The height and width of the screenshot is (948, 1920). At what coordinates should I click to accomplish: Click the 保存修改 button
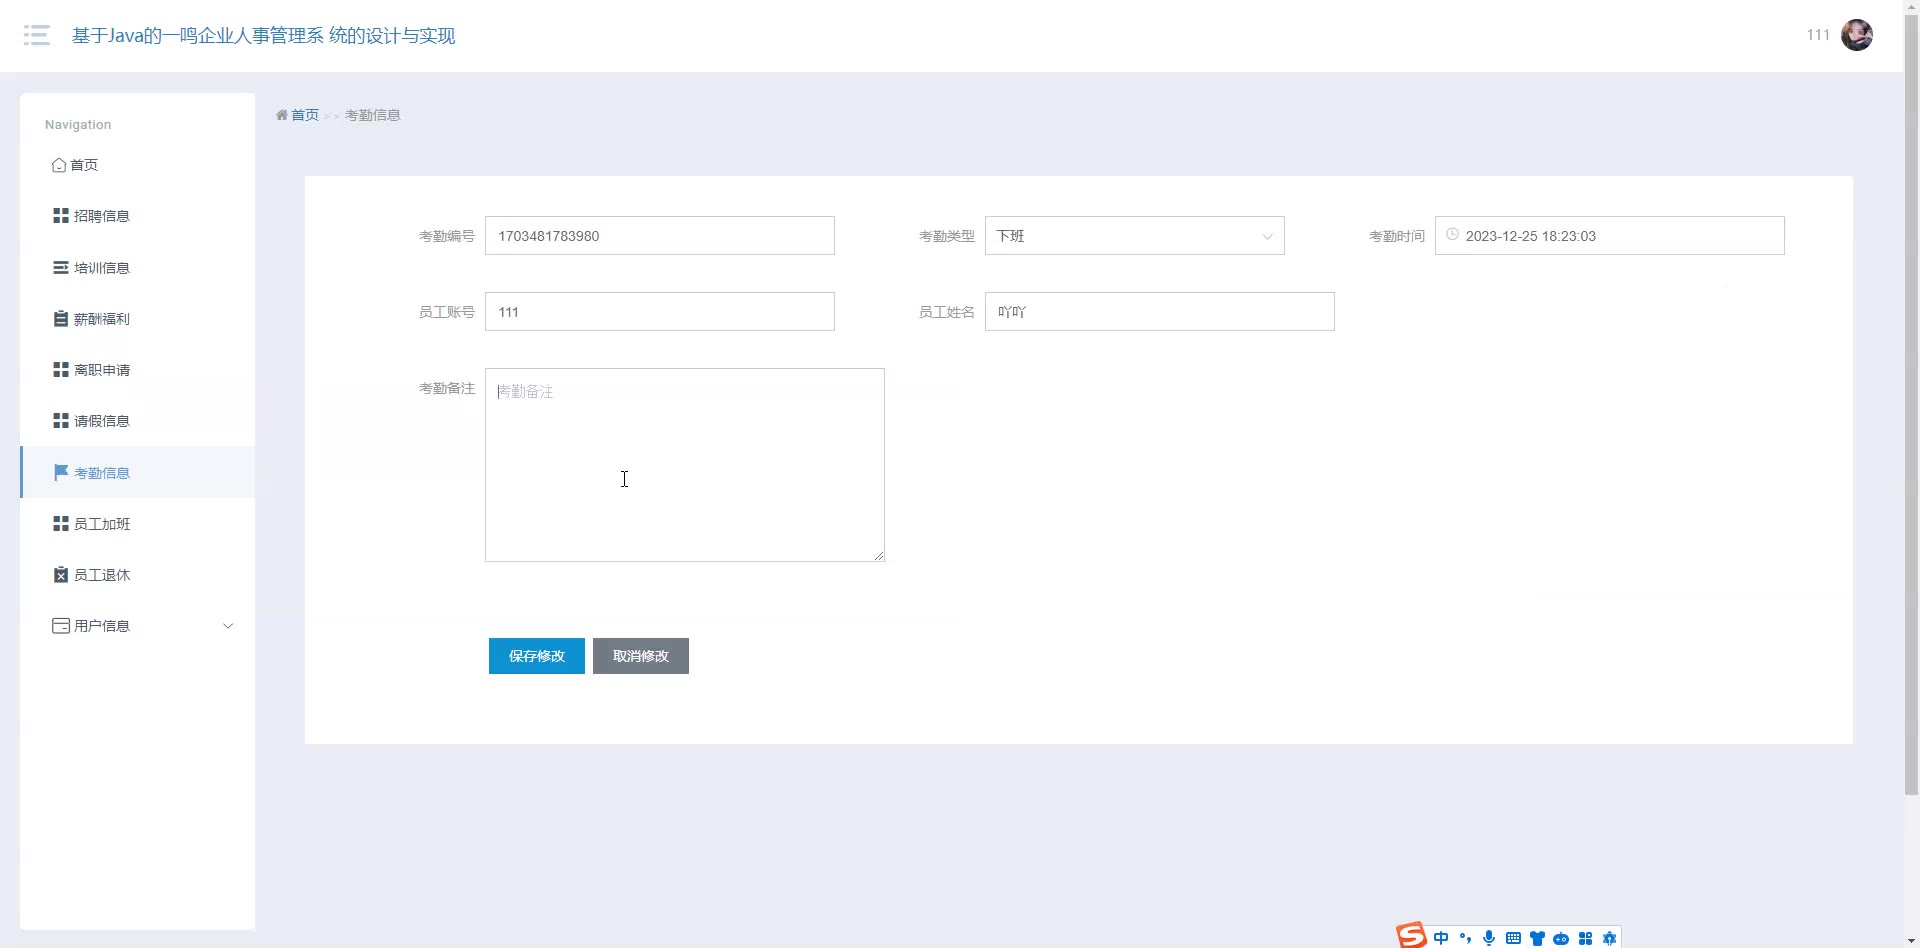pos(537,656)
